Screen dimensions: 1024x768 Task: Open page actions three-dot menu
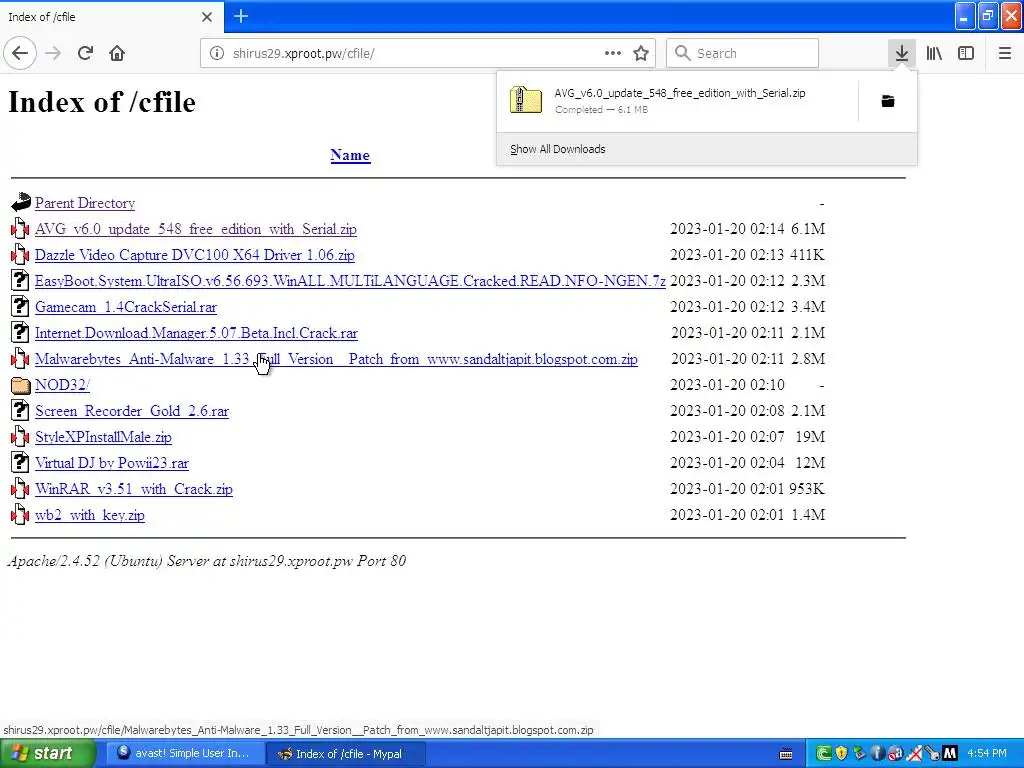[x=613, y=53]
